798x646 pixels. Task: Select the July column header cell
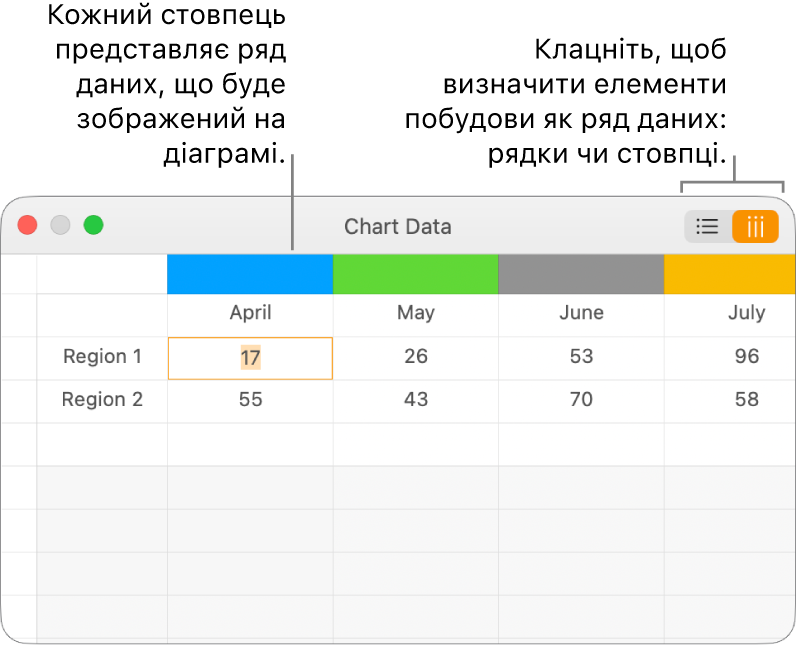pyautogui.click(x=746, y=313)
